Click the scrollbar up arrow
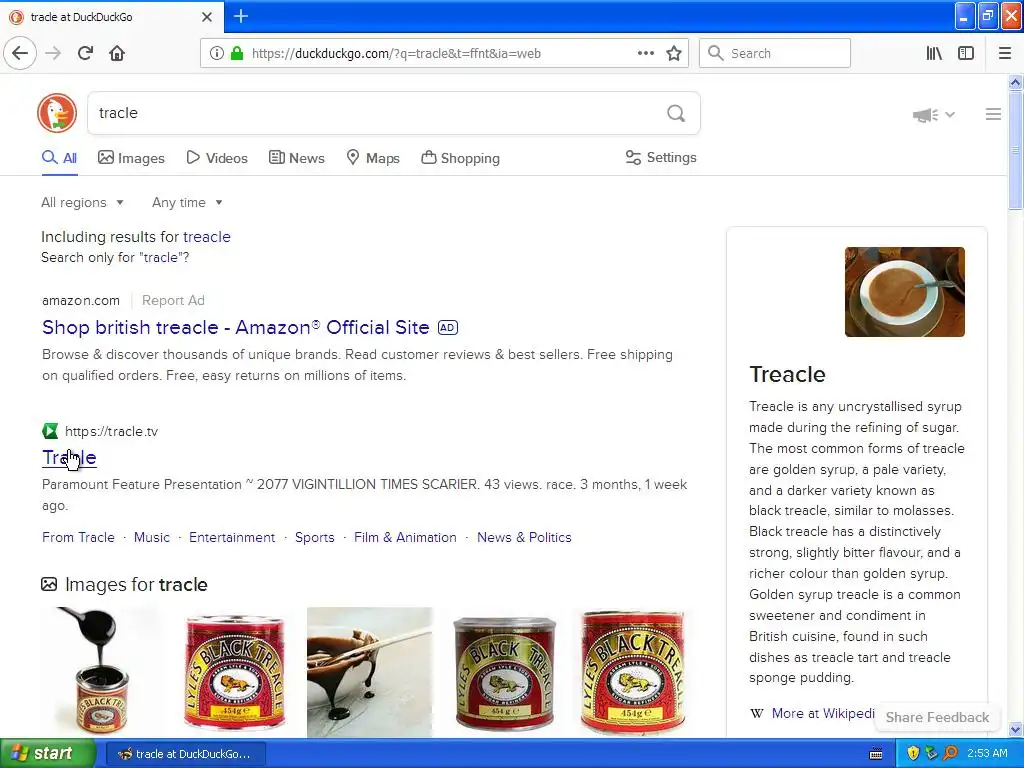 (x=1015, y=82)
